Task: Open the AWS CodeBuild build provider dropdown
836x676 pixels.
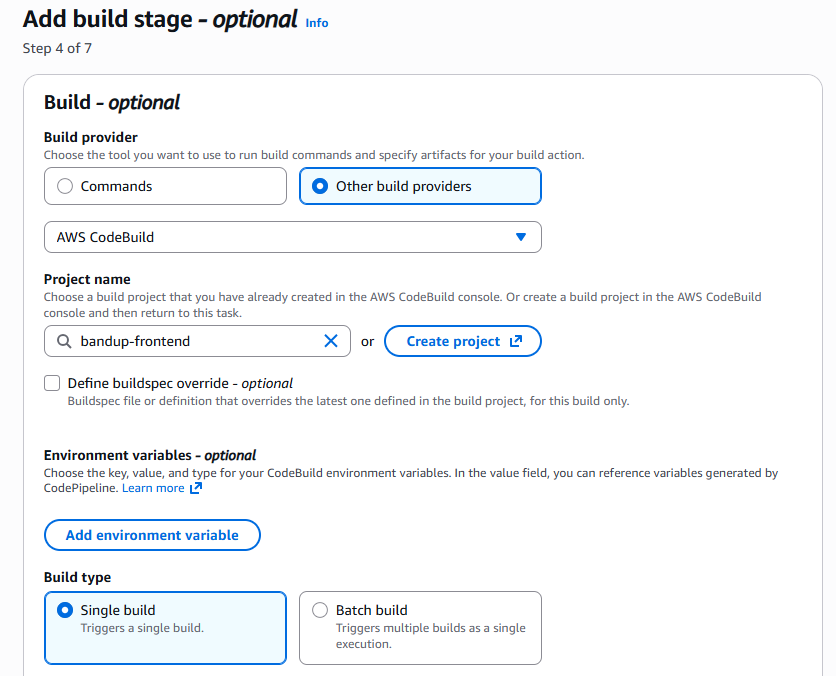Action: 293,237
